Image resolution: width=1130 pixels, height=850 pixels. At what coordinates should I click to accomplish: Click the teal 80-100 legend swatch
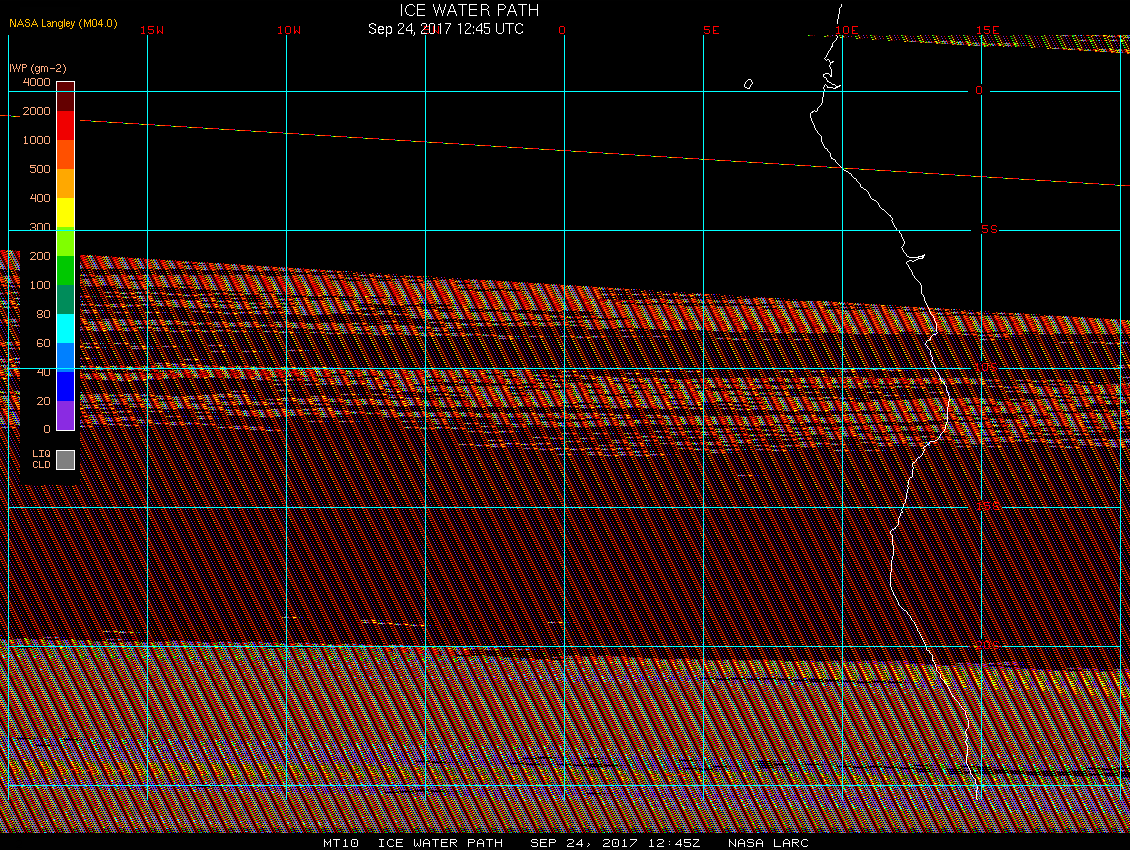tap(65, 299)
